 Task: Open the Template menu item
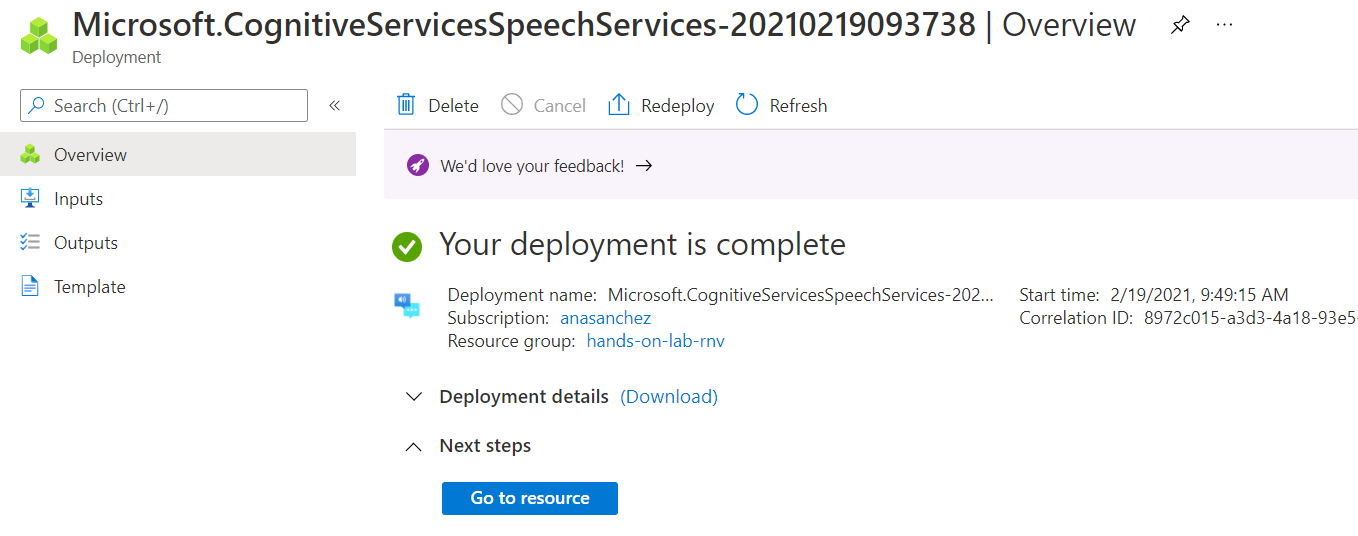click(x=178, y=287)
